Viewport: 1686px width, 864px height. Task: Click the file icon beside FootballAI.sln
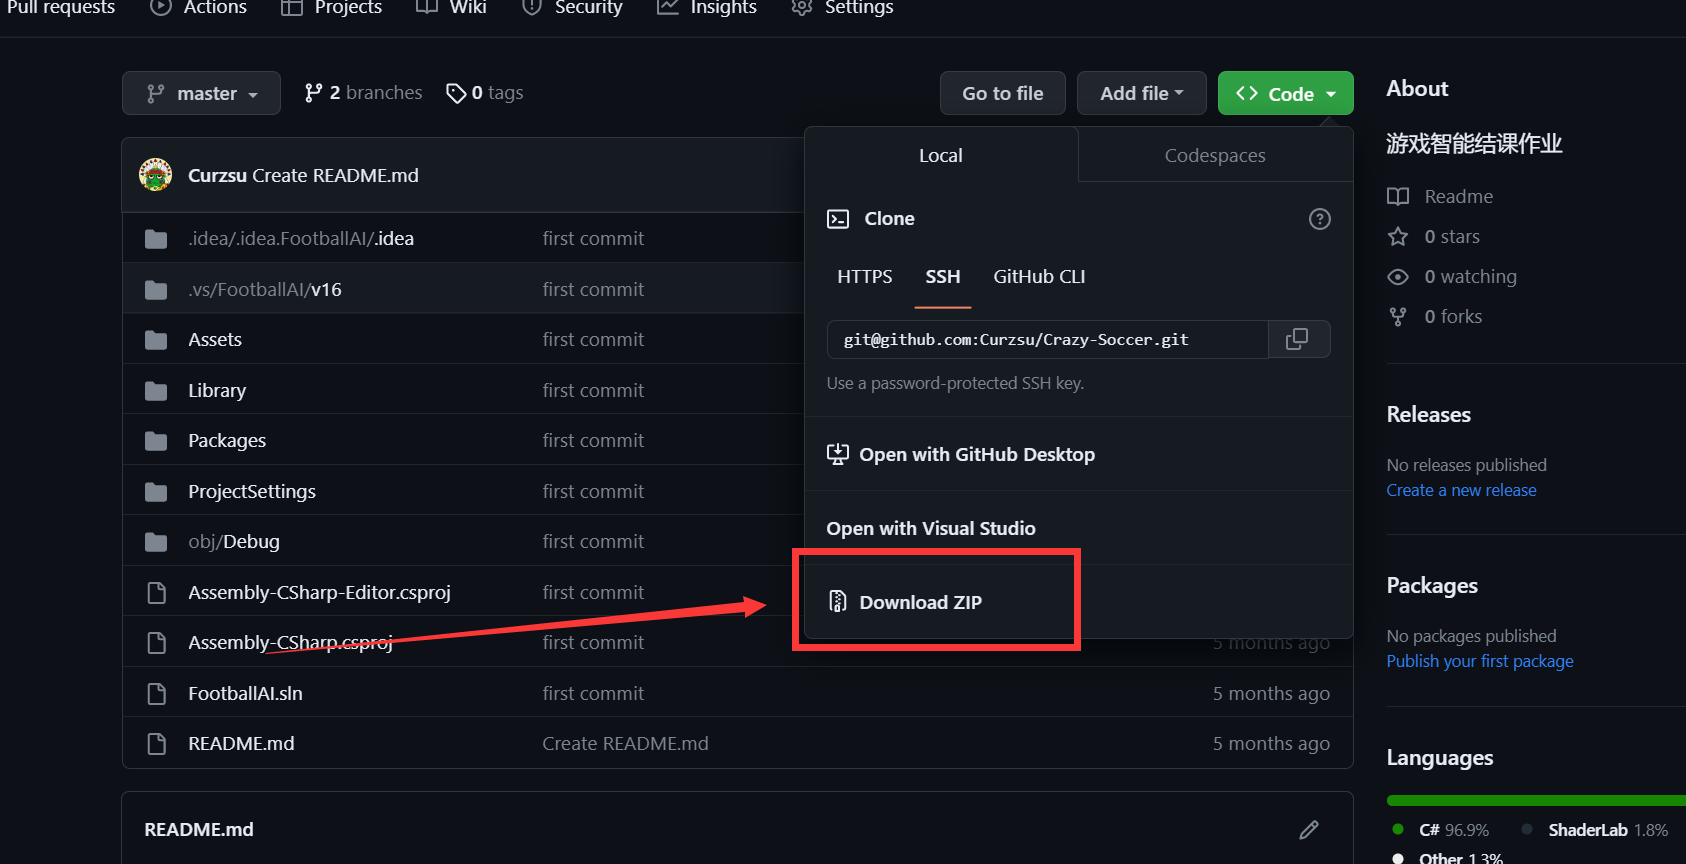[156, 694]
